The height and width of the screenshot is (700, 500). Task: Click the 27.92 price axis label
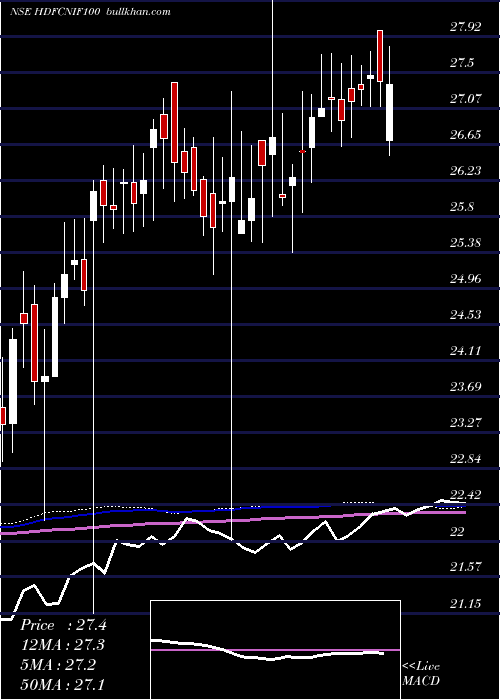[466, 27]
